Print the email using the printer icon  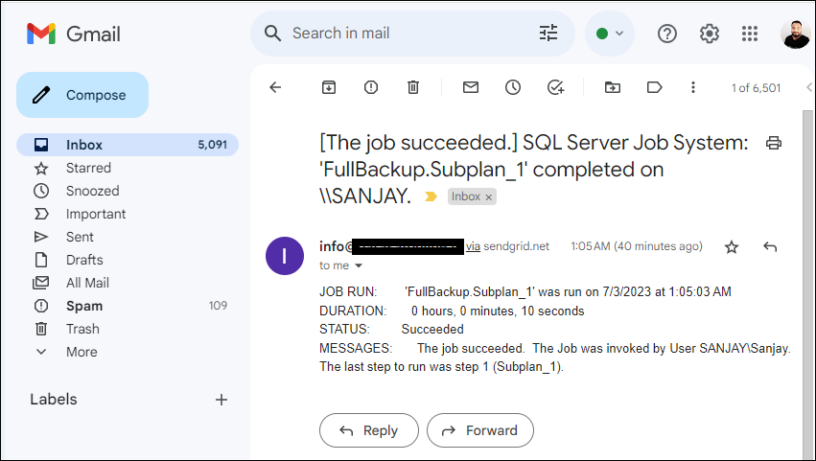[773, 143]
